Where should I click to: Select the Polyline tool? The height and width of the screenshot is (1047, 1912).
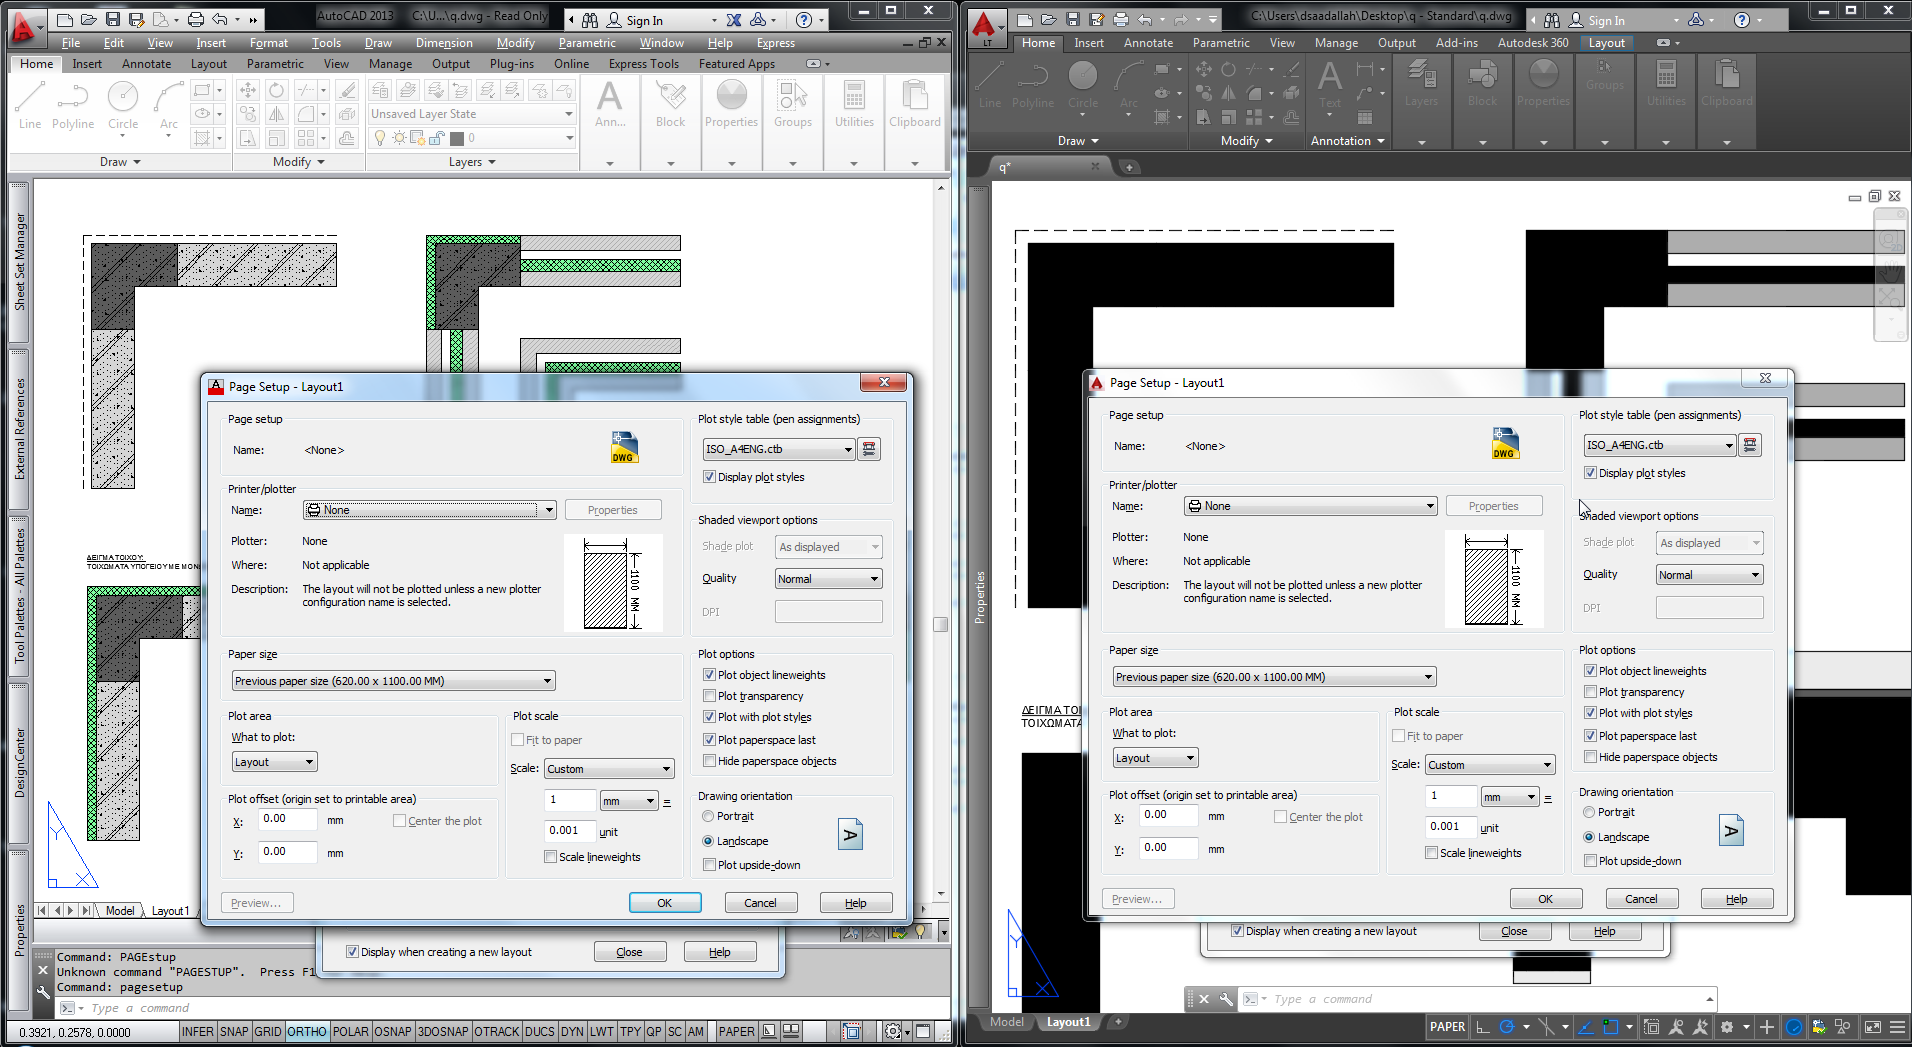(72, 100)
